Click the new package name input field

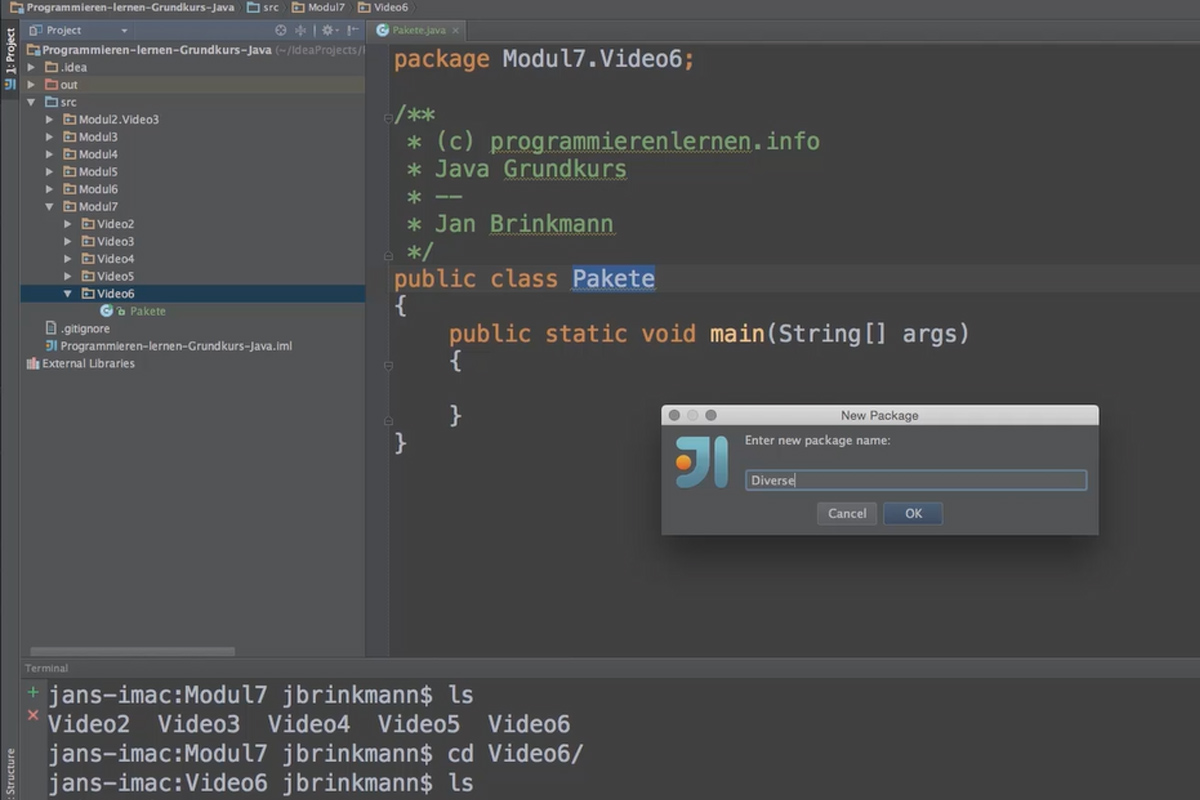[x=916, y=480]
